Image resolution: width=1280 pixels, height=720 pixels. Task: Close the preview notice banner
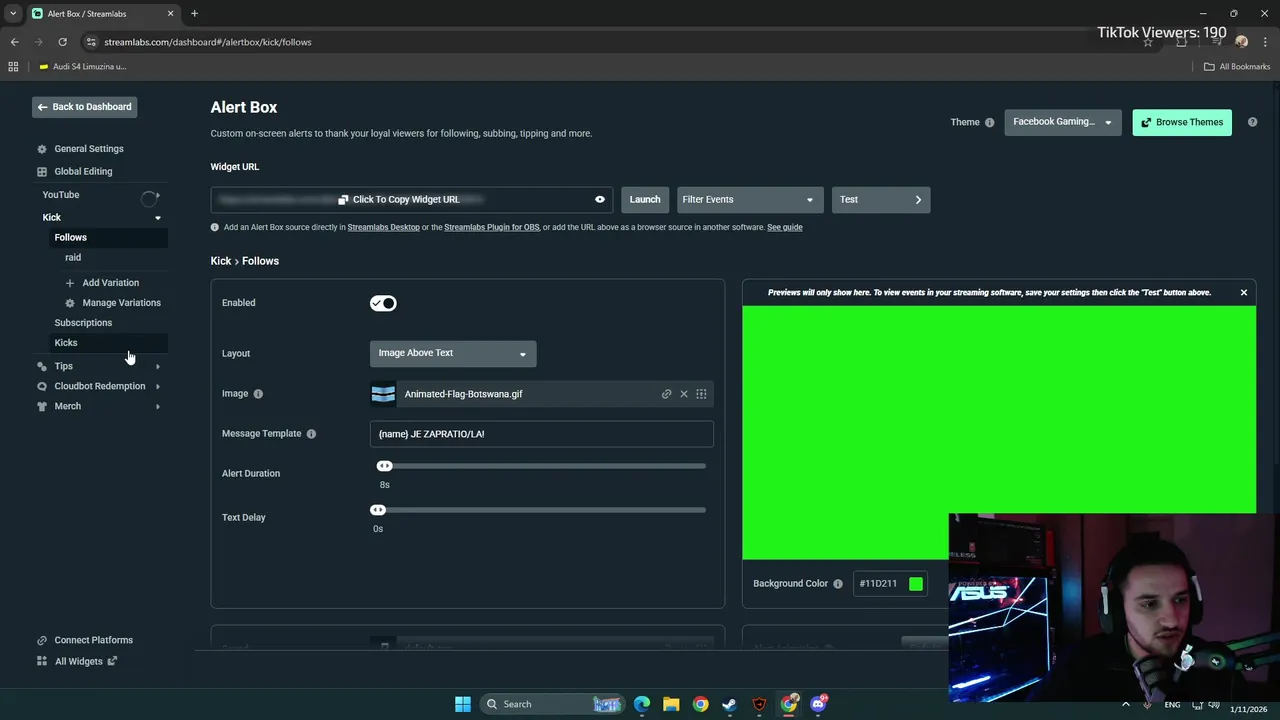click(x=1244, y=292)
